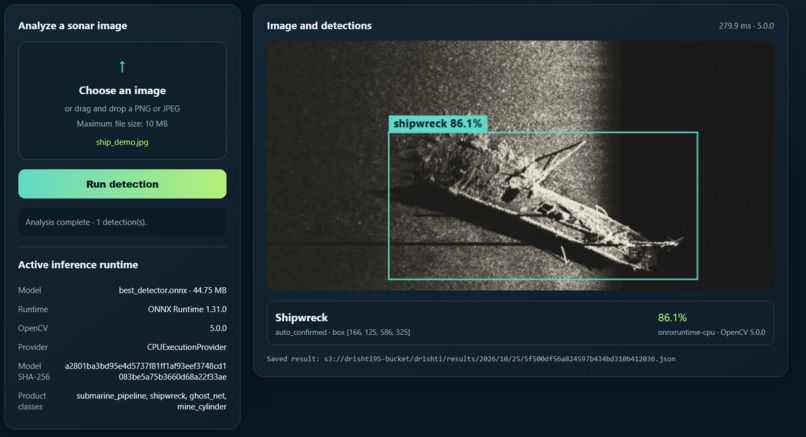Viewport: 806px width, 437px height.
Task: Click the 'shipwreck 86.1%' bounding box label
Action: coord(437,124)
